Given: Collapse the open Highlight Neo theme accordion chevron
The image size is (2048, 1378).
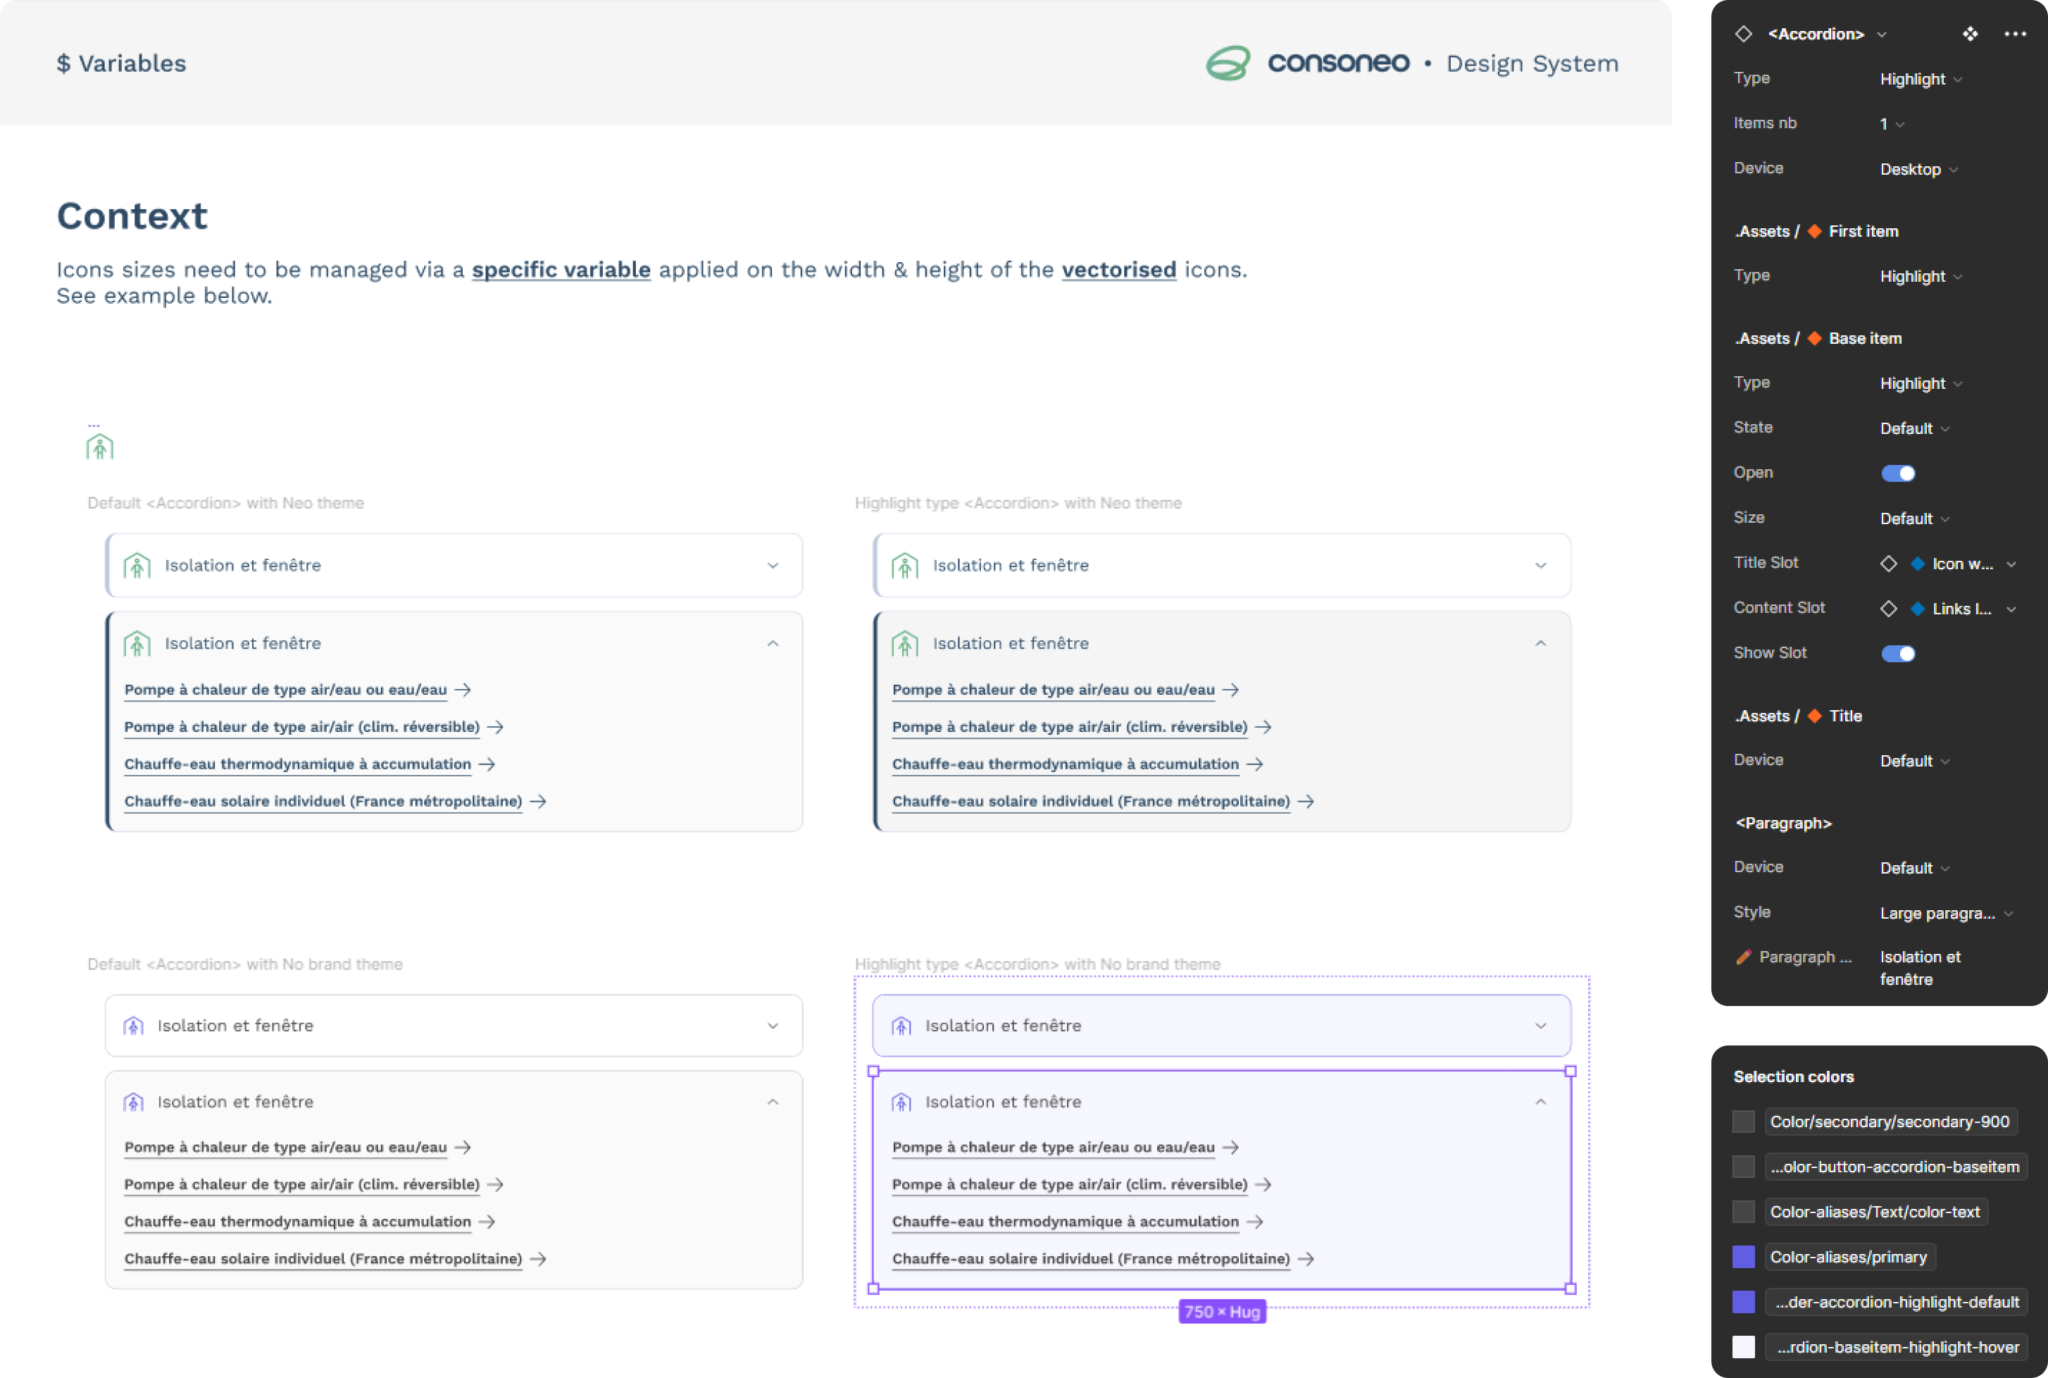Looking at the screenshot, I should (x=1540, y=644).
